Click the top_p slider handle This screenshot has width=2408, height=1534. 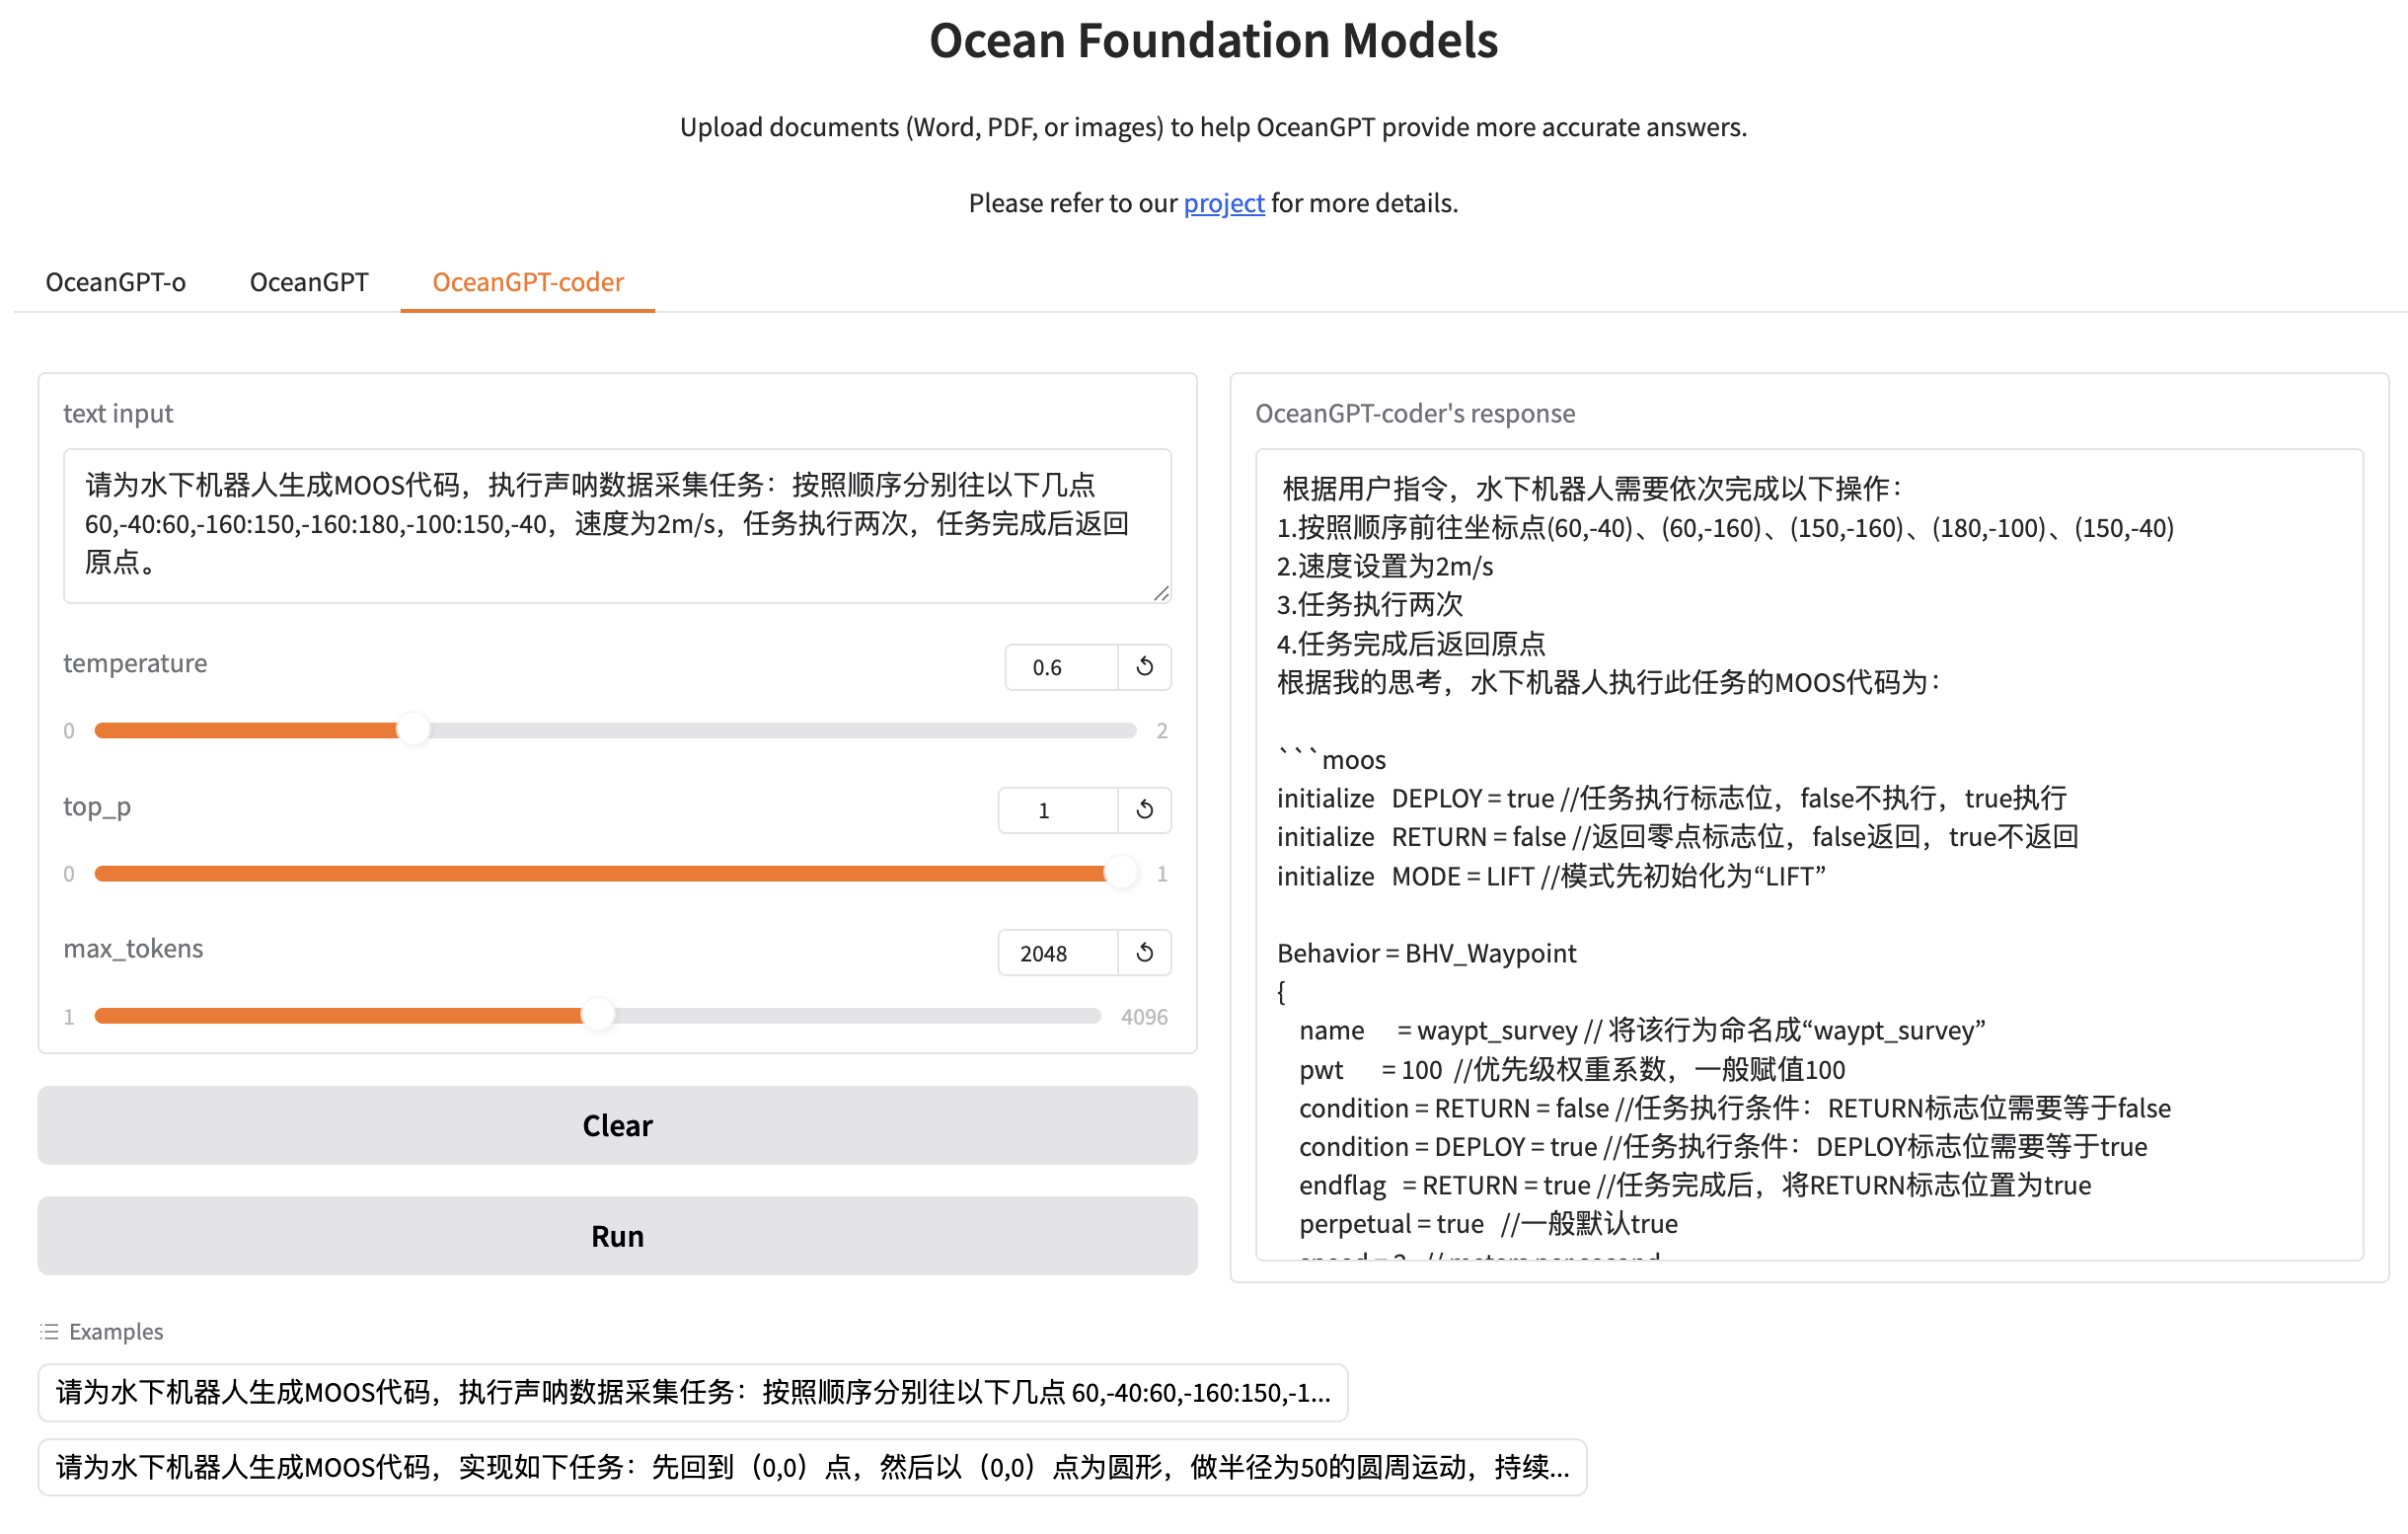1121,873
